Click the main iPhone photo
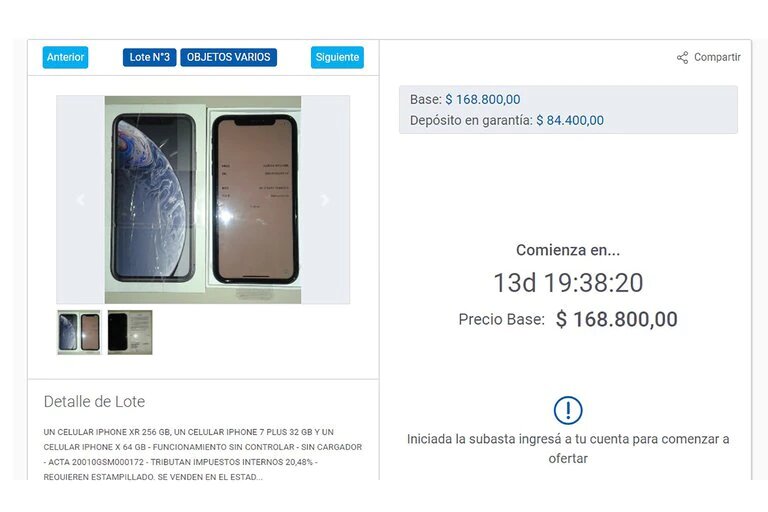The width and height of the screenshot is (768, 512). coord(203,199)
